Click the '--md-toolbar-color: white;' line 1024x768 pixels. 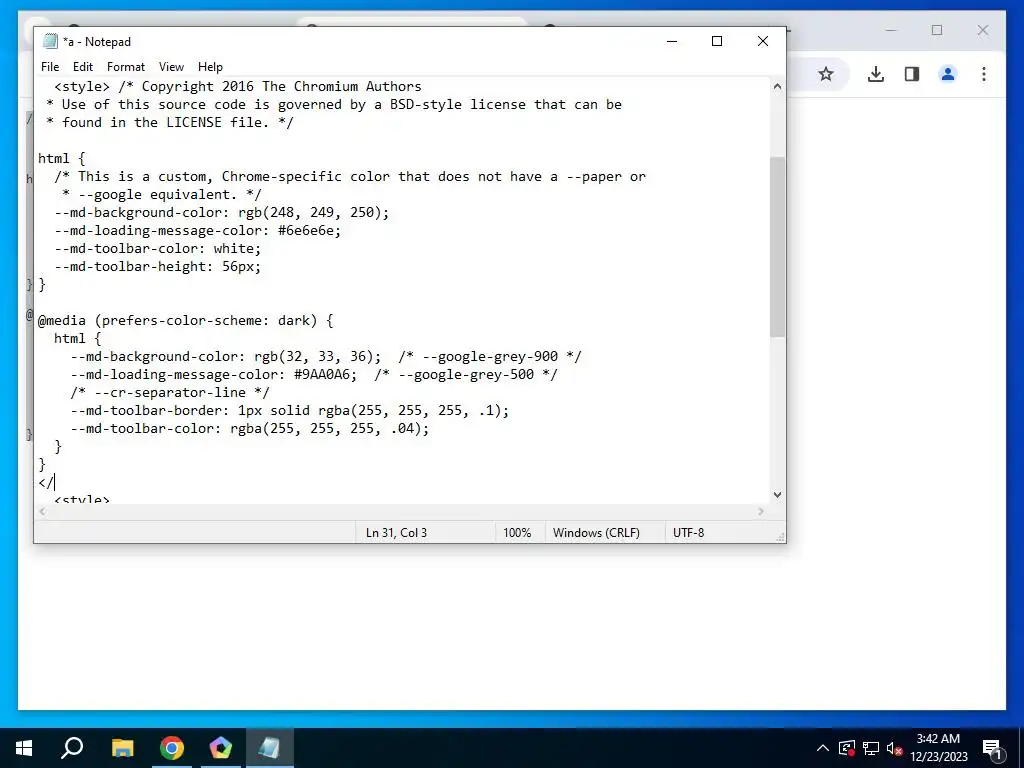[x=157, y=249]
